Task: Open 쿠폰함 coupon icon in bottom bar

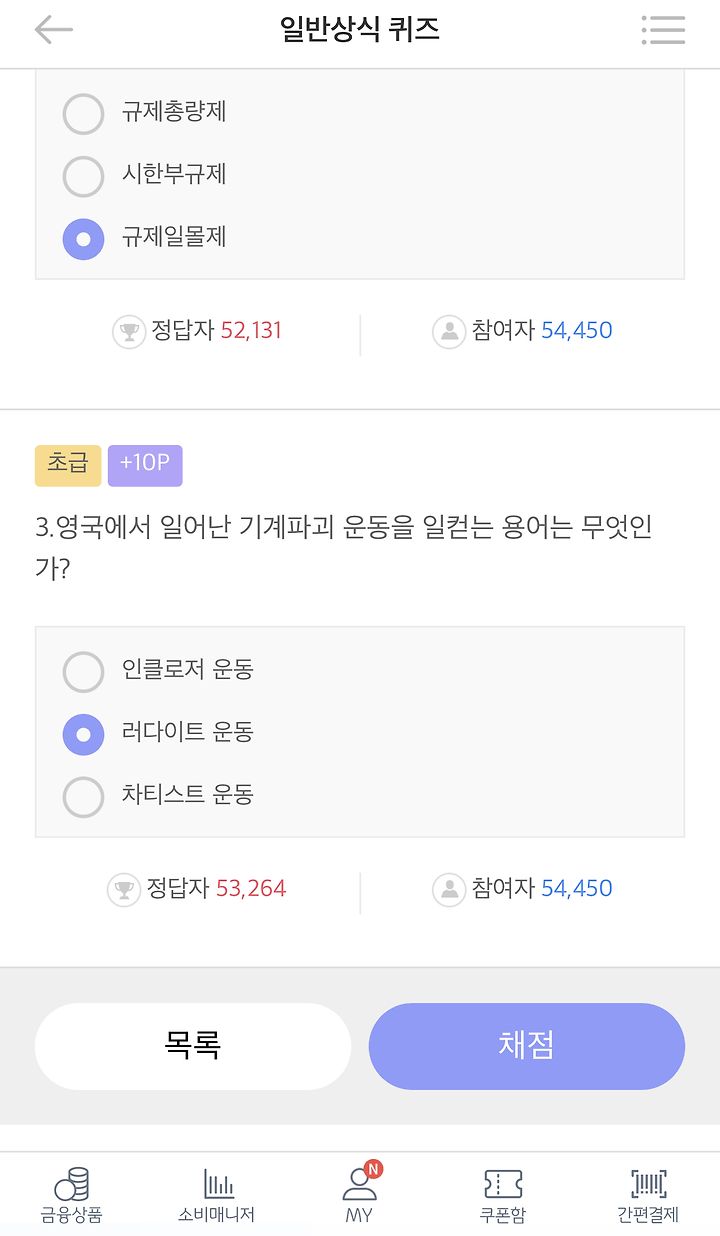Action: [x=503, y=1185]
